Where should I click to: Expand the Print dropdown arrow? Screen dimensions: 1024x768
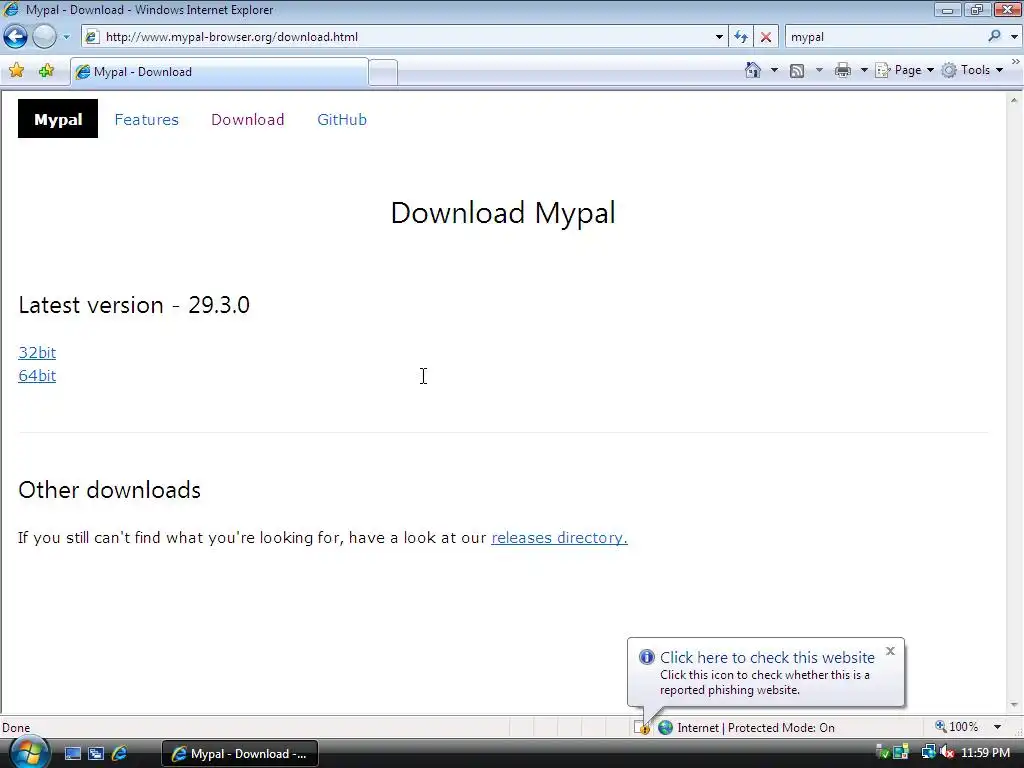pos(863,70)
